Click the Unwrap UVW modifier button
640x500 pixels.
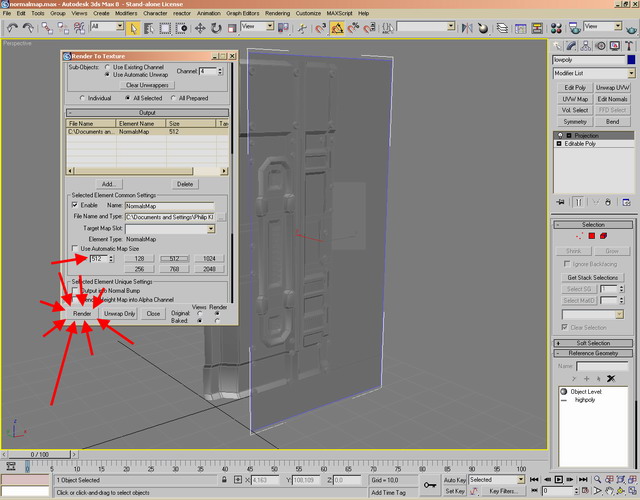612,88
